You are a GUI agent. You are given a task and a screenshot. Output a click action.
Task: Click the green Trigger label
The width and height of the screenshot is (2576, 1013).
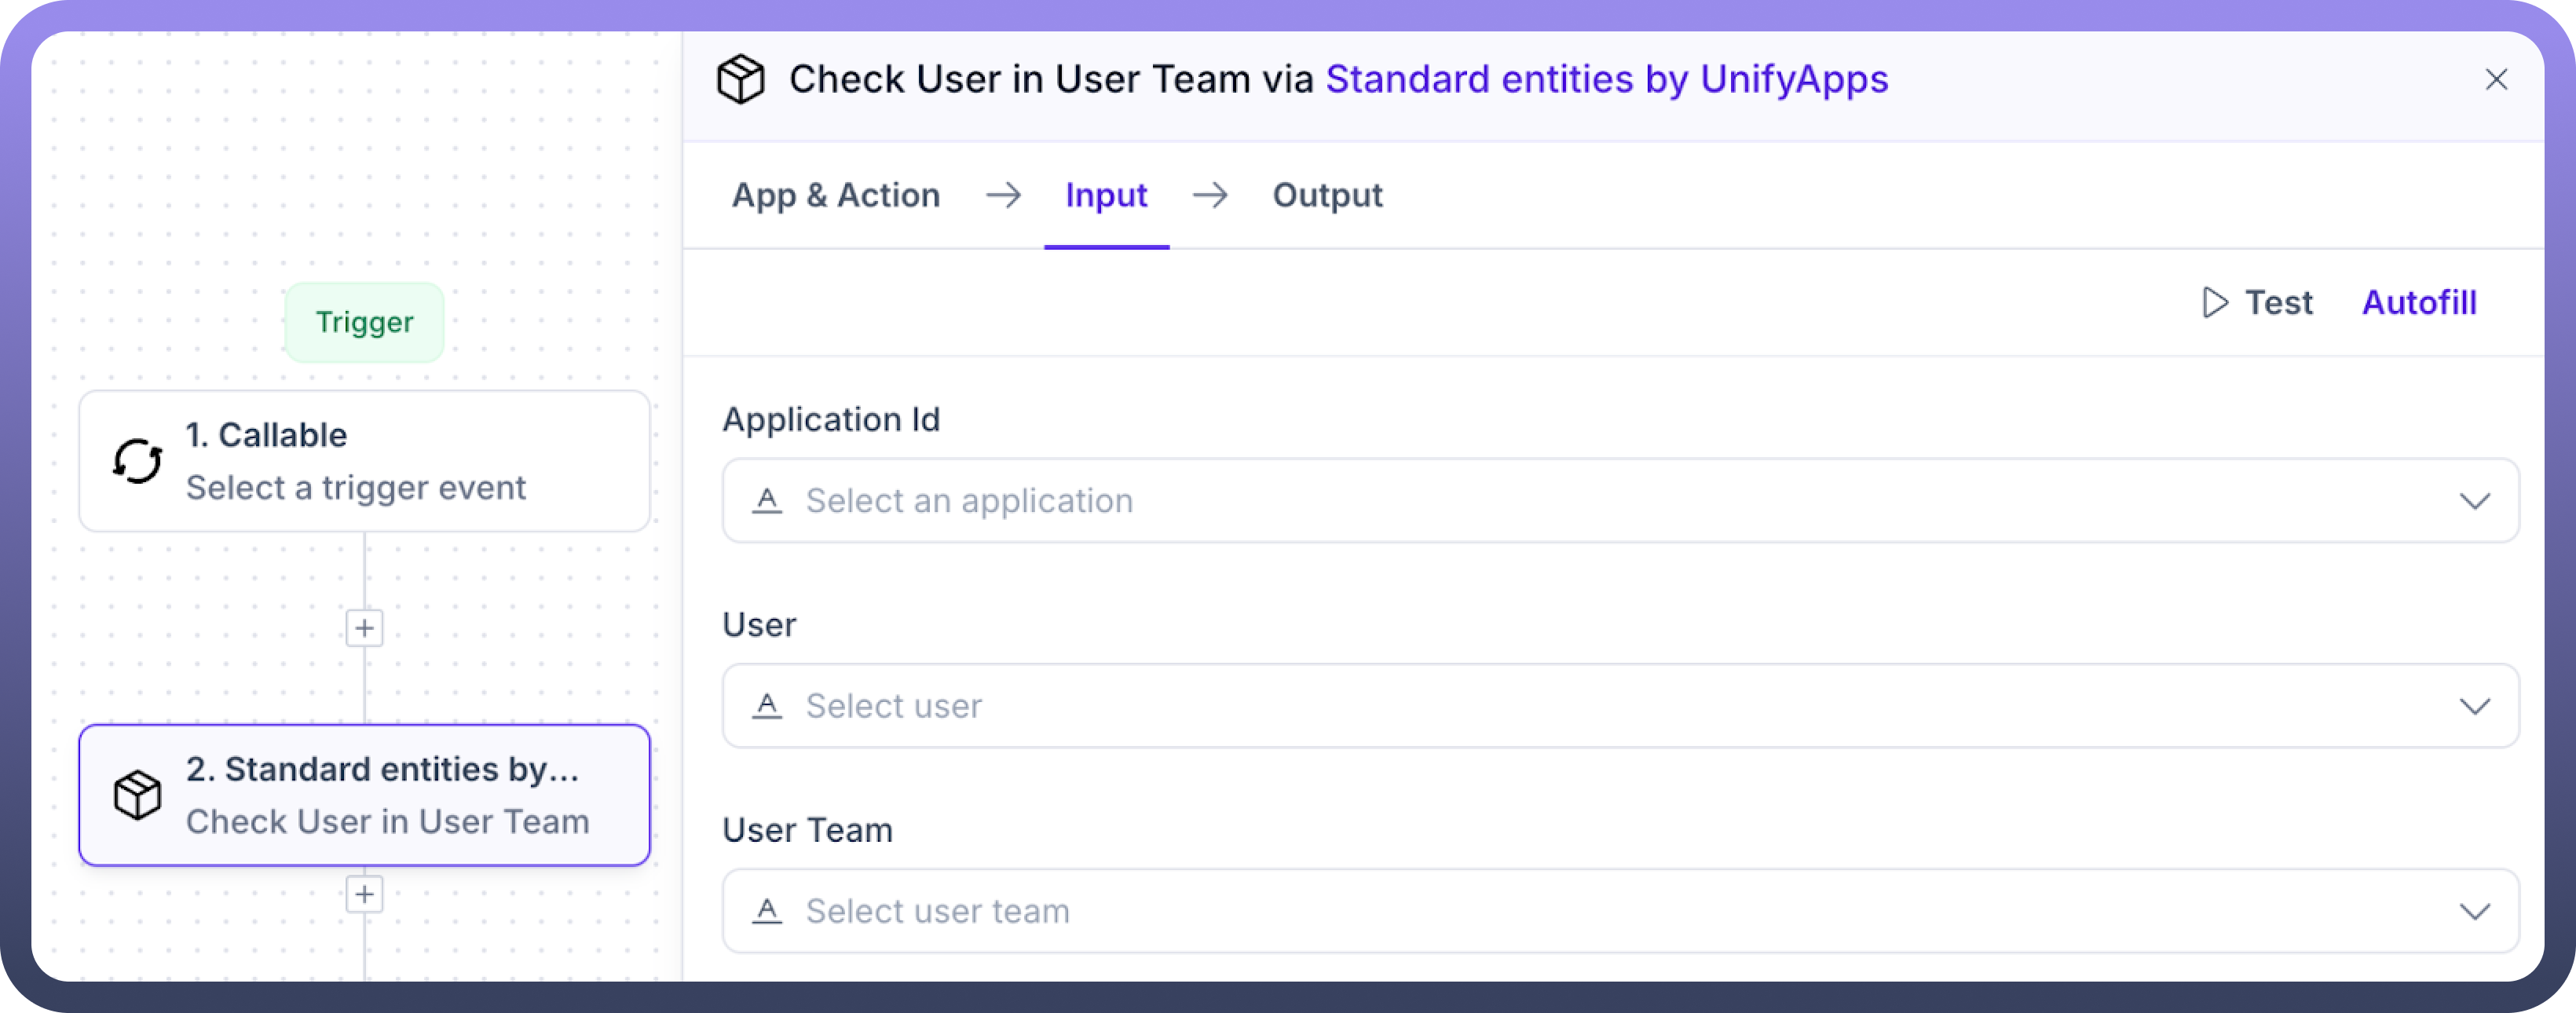(x=364, y=322)
